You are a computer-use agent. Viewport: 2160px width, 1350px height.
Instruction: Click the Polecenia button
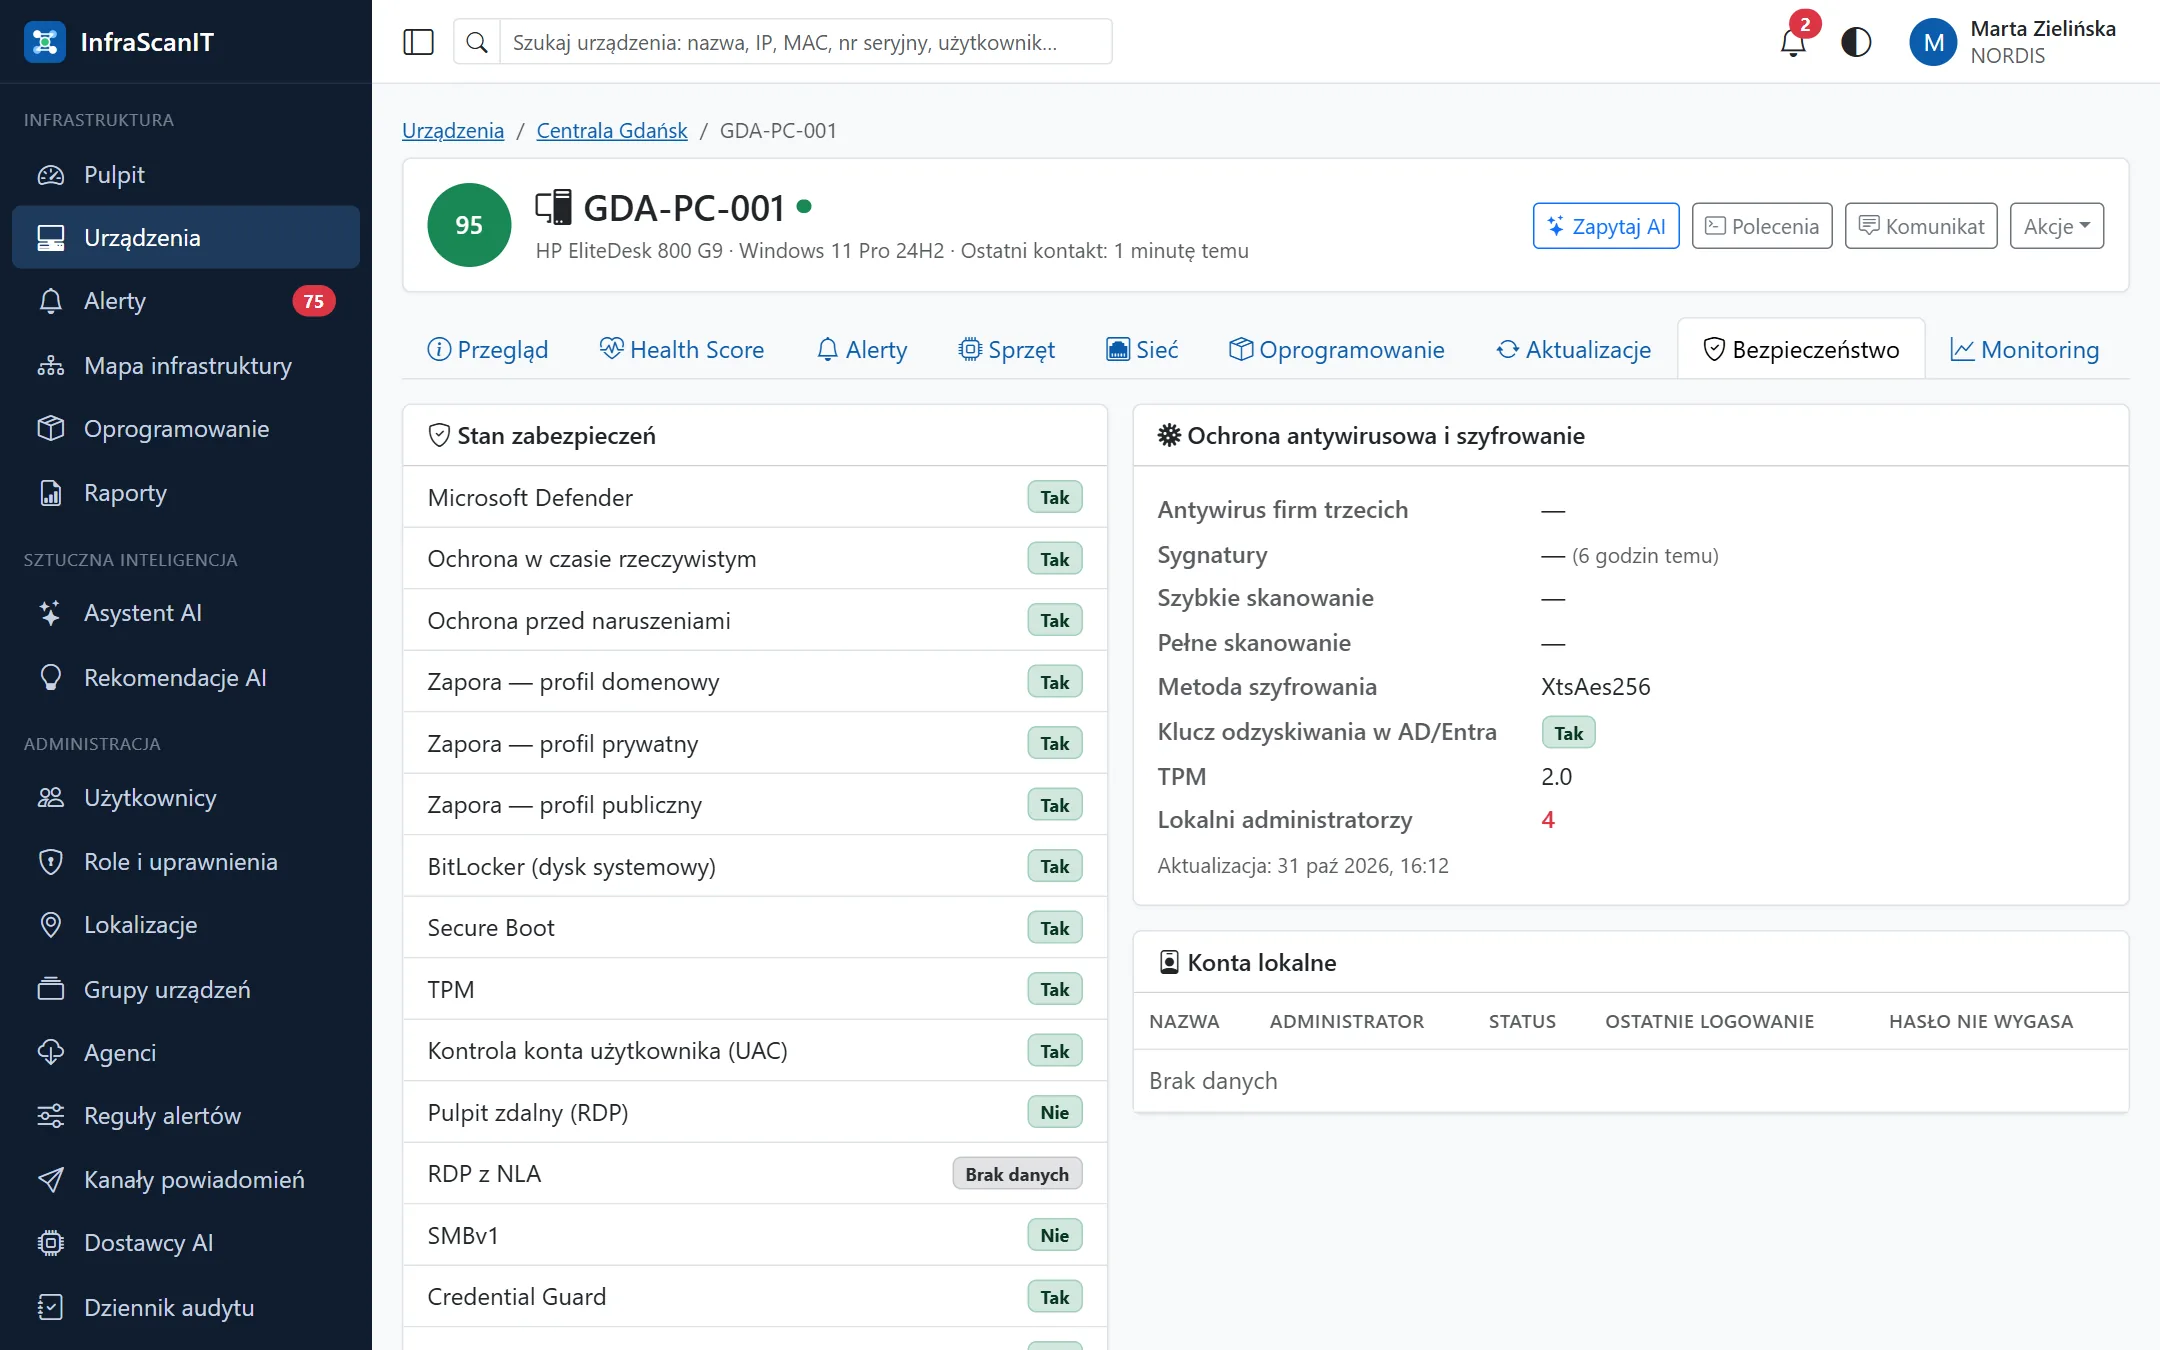(x=1762, y=226)
